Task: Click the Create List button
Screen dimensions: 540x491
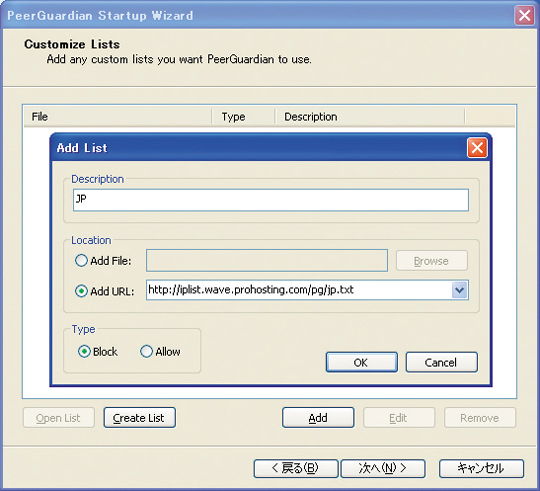Action: pyautogui.click(x=139, y=418)
